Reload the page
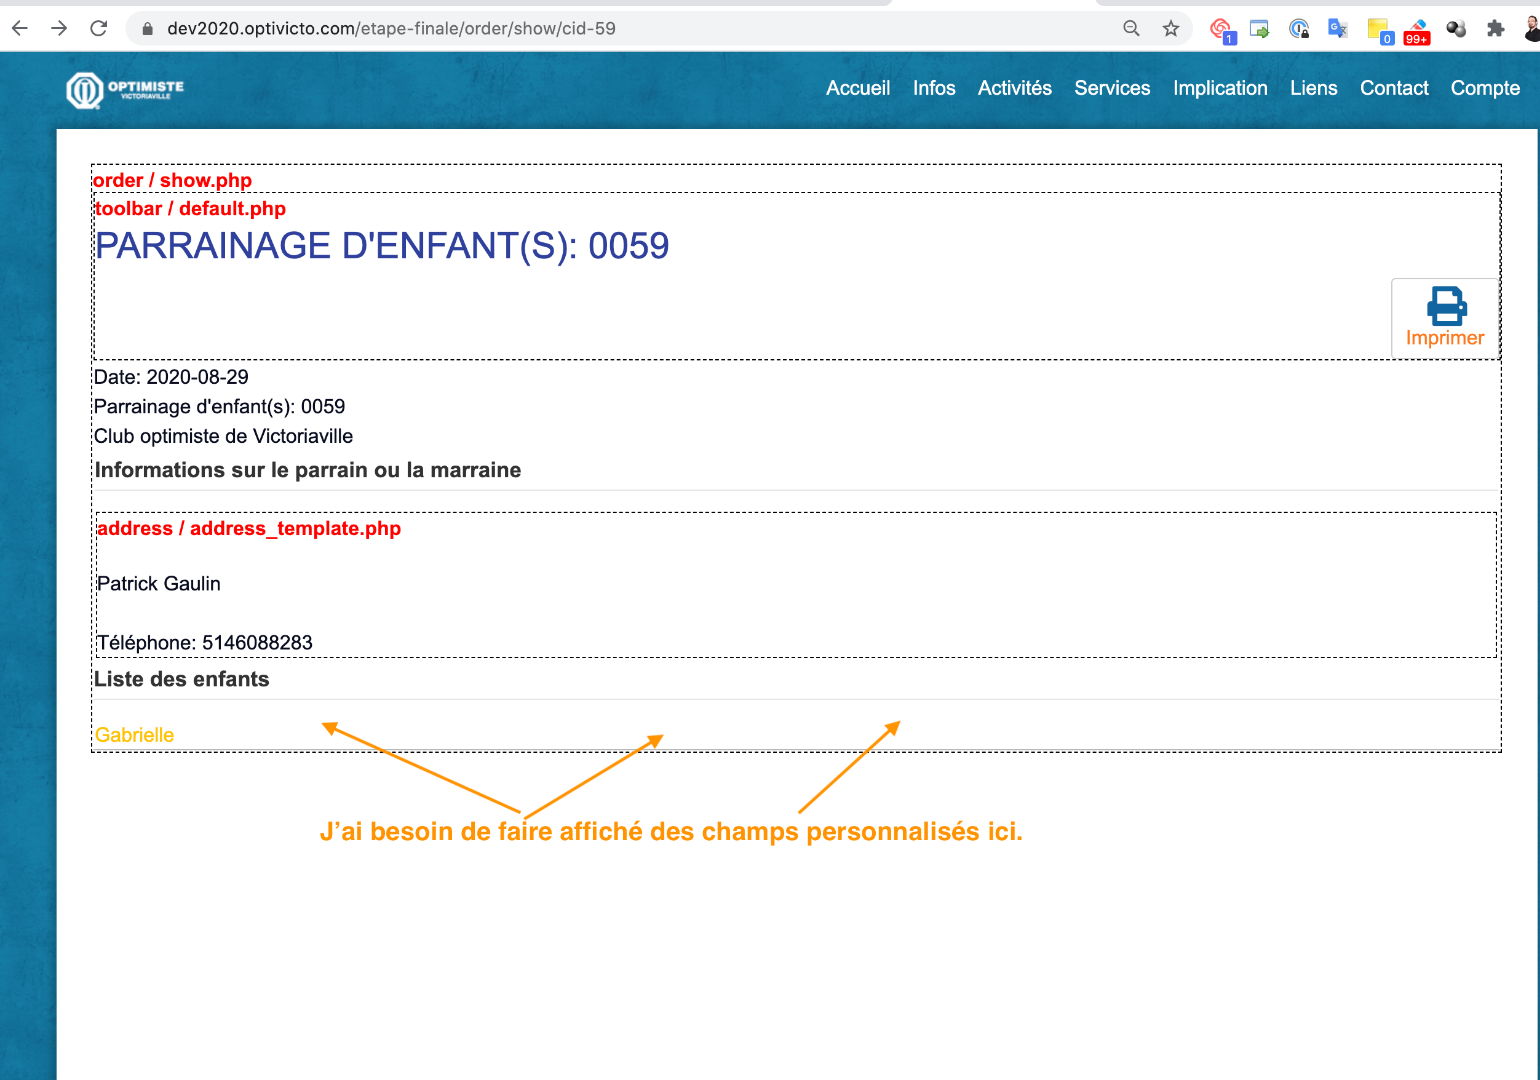Viewport: 1540px width, 1080px height. [x=98, y=28]
